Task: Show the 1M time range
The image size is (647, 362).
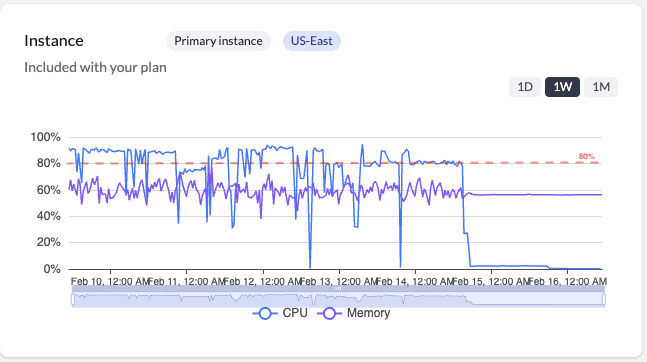Action: (601, 87)
